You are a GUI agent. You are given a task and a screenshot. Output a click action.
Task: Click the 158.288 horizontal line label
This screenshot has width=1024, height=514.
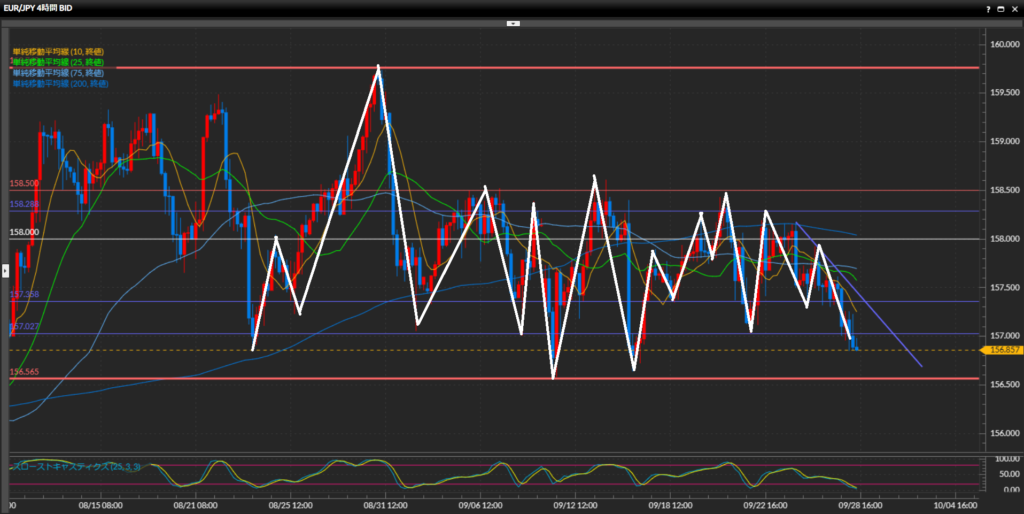[24, 204]
